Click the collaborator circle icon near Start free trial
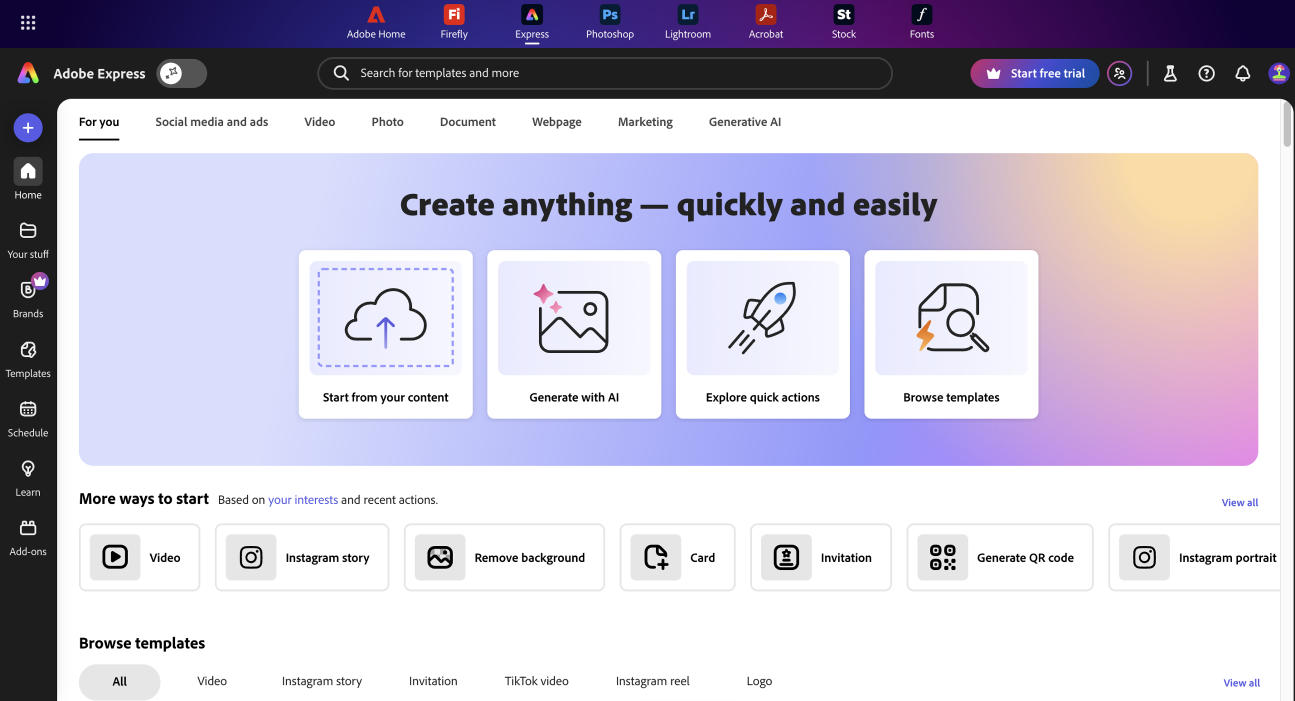The height and width of the screenshot is (701, 1295). pos(1119,73)
